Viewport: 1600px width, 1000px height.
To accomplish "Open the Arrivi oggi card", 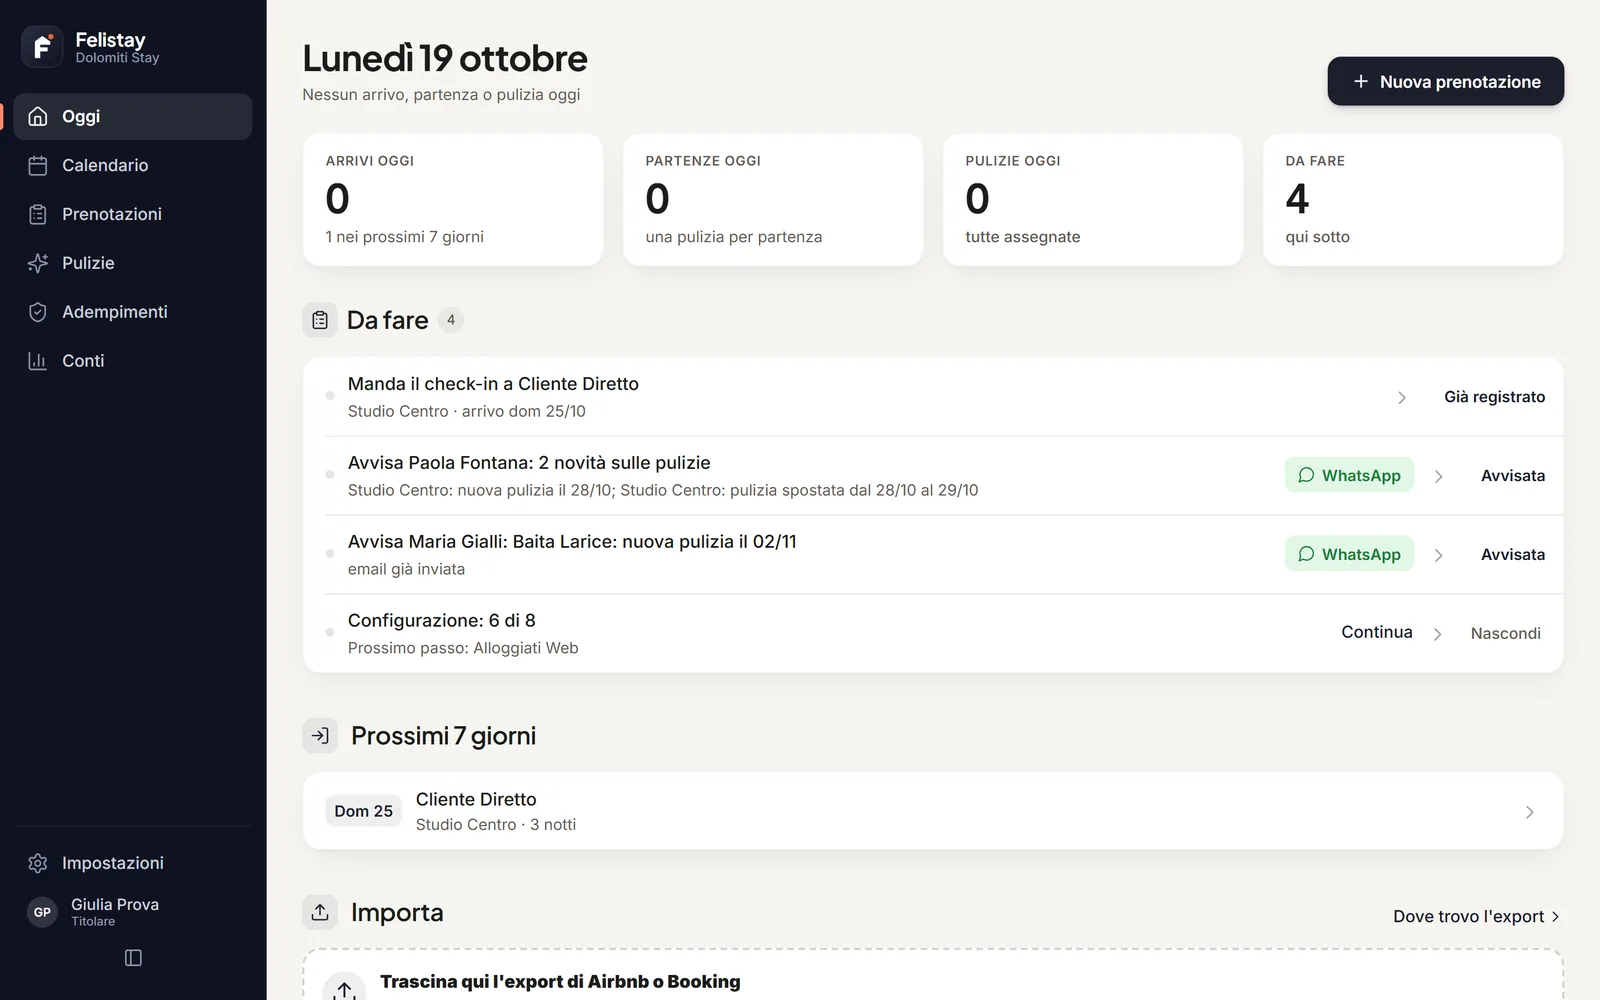I will [453, 200].
